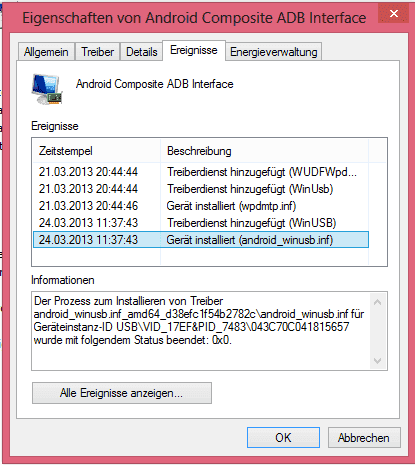Switch to the Energieverwaltung tab

(x=273, y=52)
